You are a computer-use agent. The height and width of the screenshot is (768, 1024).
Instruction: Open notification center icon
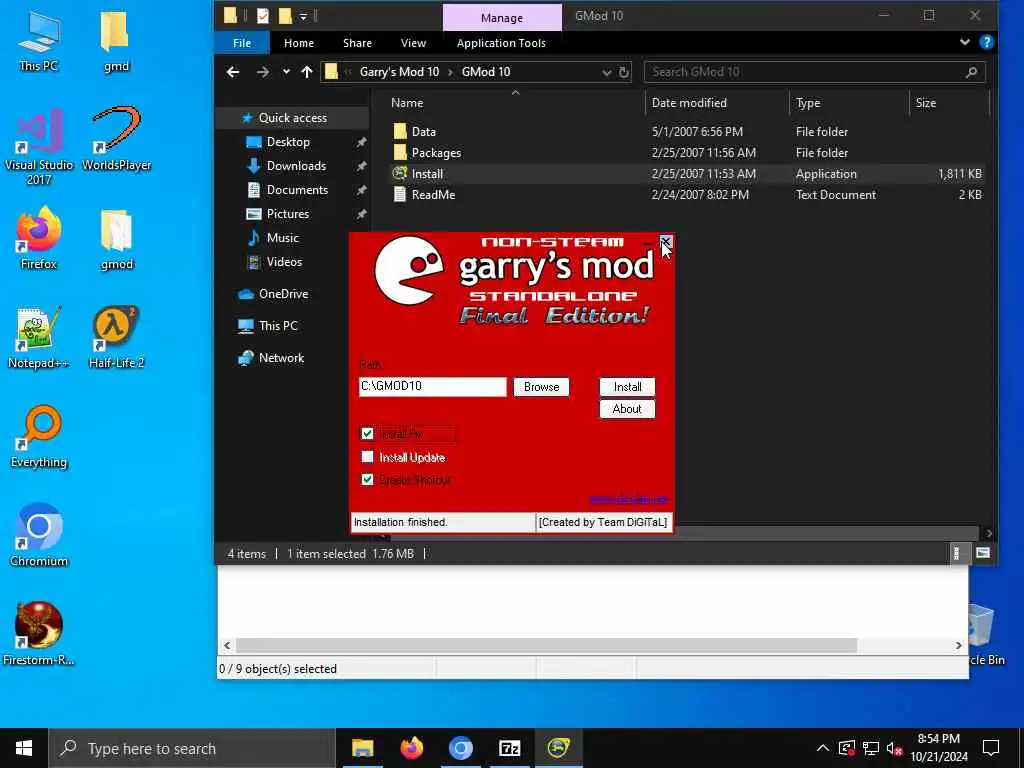click(x=991, y=748)
